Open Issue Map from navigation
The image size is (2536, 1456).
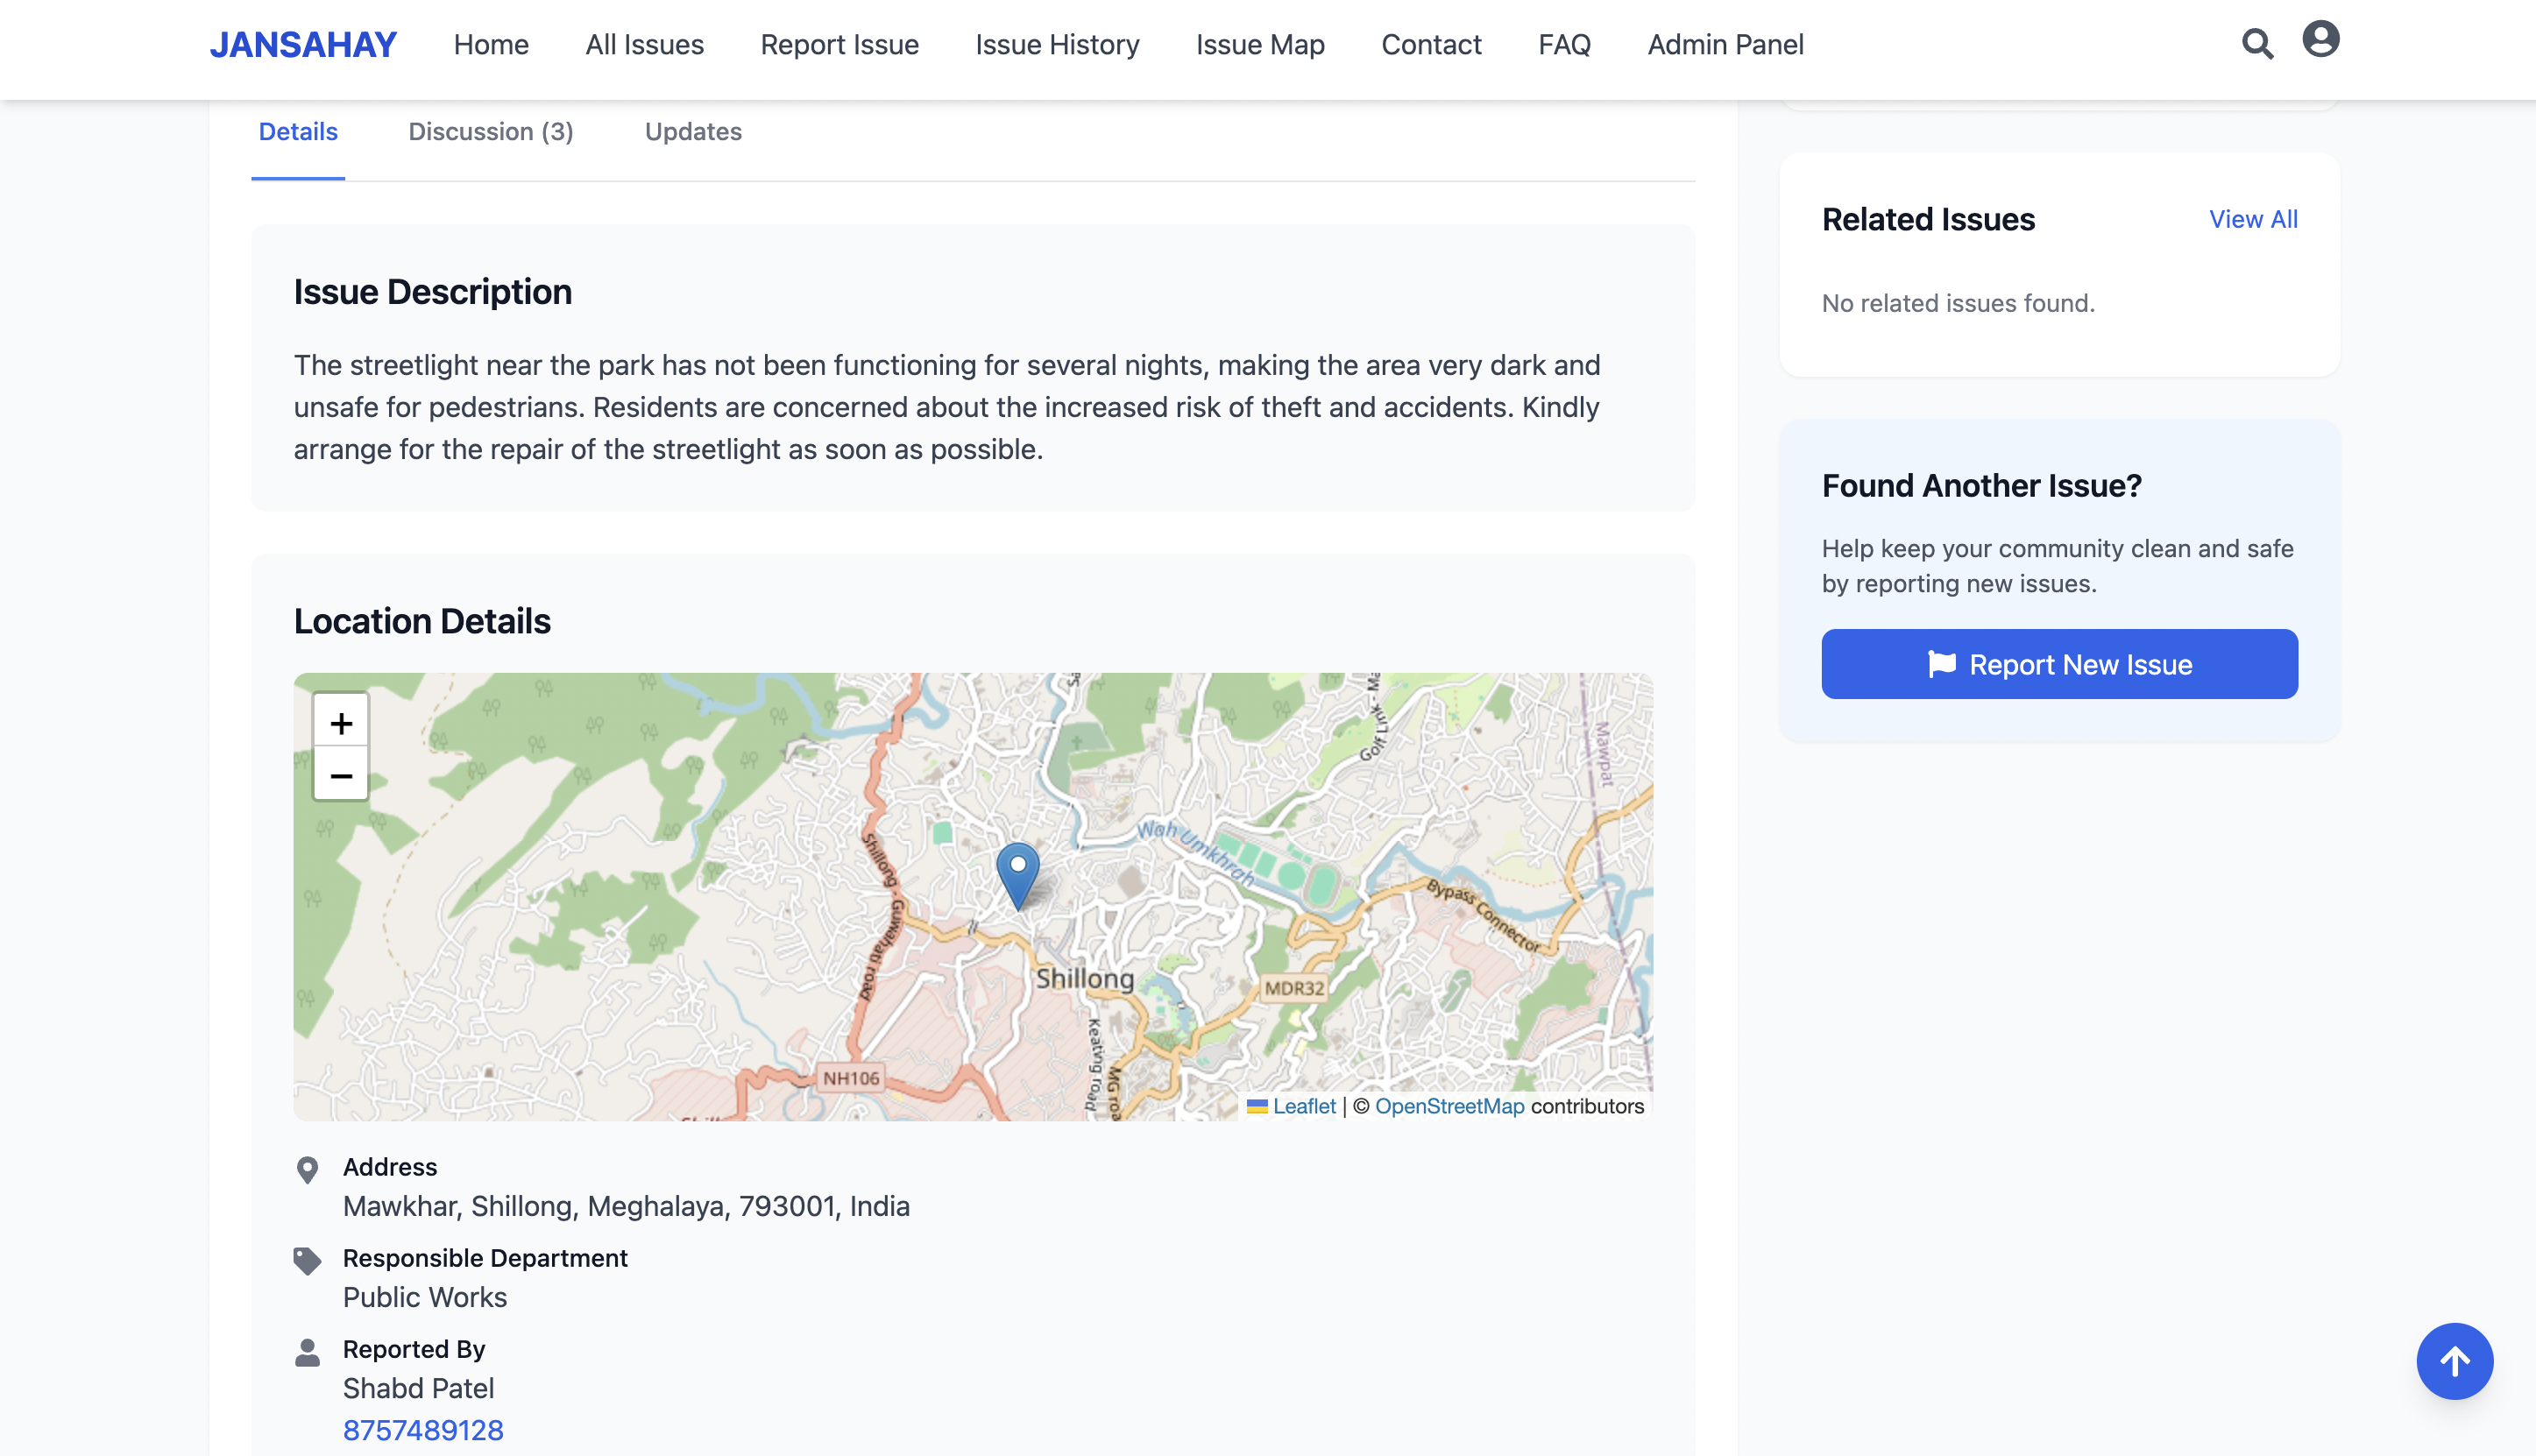click(1260, 45)
